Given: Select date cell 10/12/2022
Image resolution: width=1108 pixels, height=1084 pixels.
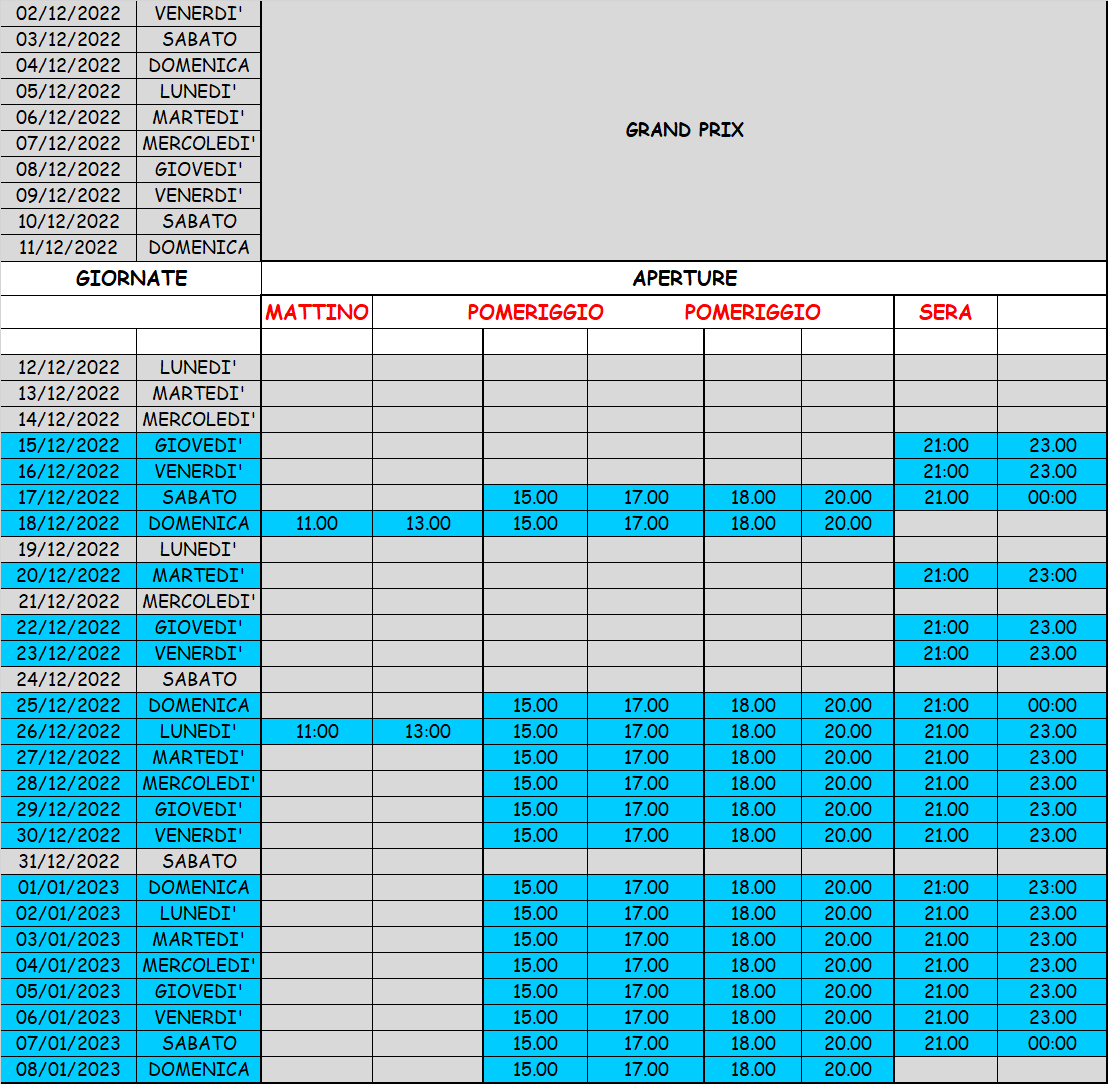Looking at the screenshot, I should click(68, 221).
